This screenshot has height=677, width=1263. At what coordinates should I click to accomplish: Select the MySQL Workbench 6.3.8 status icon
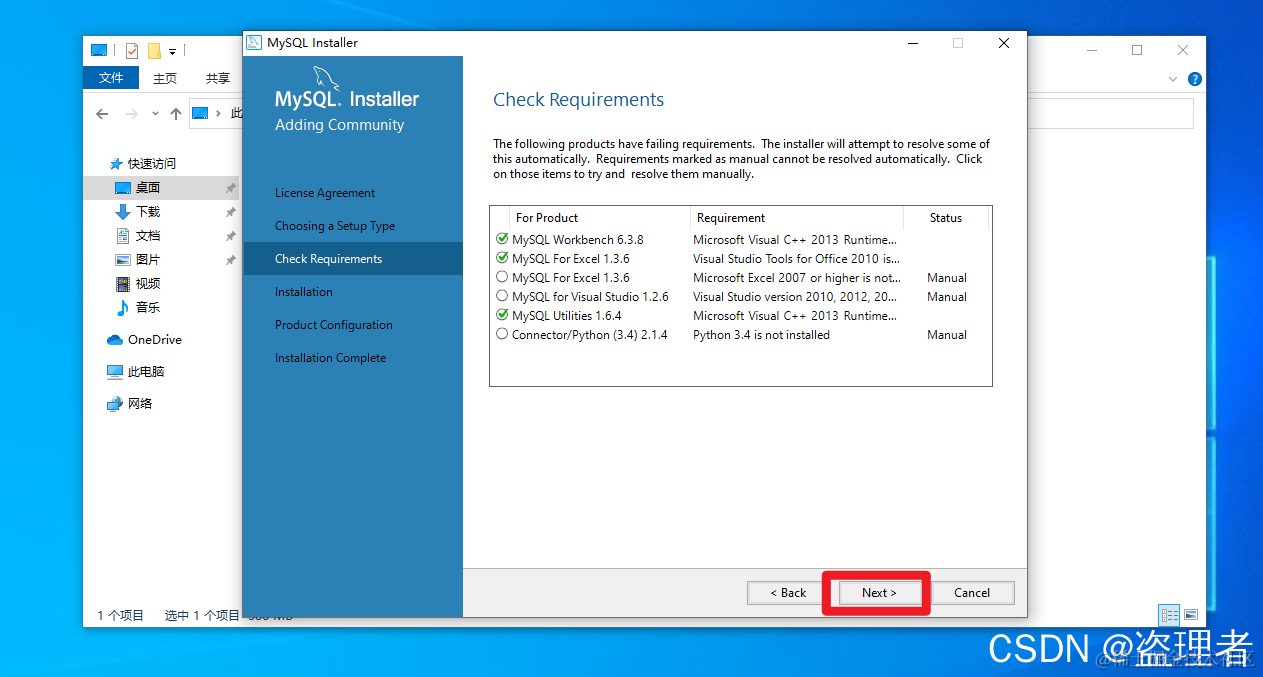tap(502, 239)
